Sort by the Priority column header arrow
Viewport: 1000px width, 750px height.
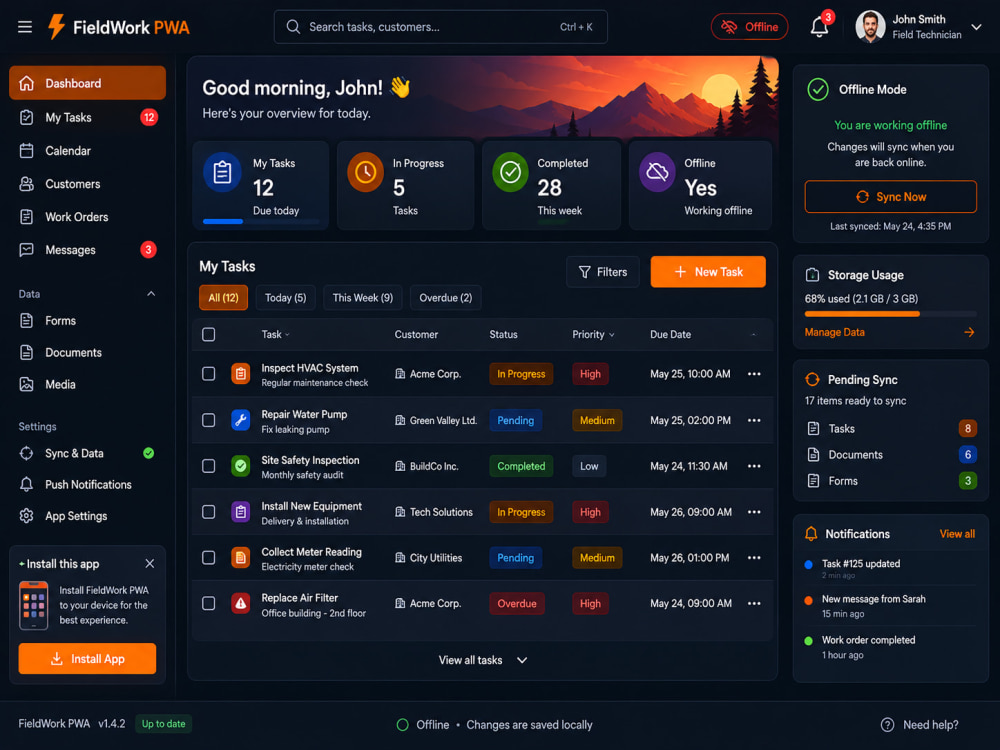(612, 335)
